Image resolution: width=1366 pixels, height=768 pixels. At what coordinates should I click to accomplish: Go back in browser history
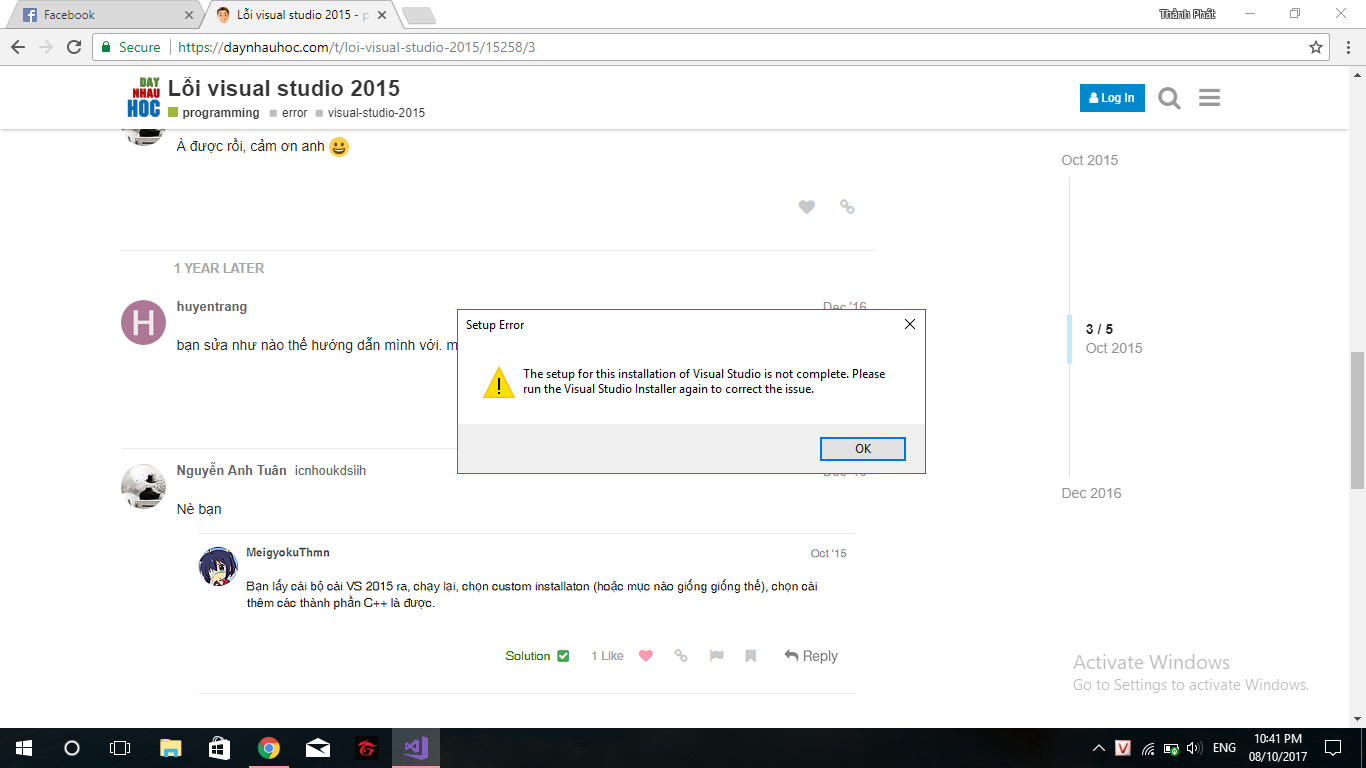(18, 47)
